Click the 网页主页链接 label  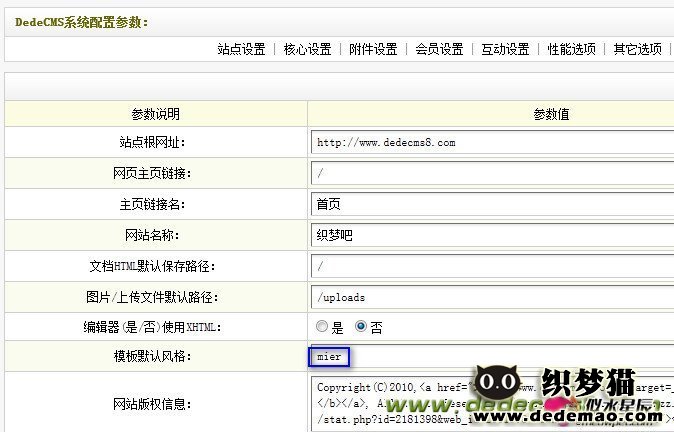[x=152, y=173]
